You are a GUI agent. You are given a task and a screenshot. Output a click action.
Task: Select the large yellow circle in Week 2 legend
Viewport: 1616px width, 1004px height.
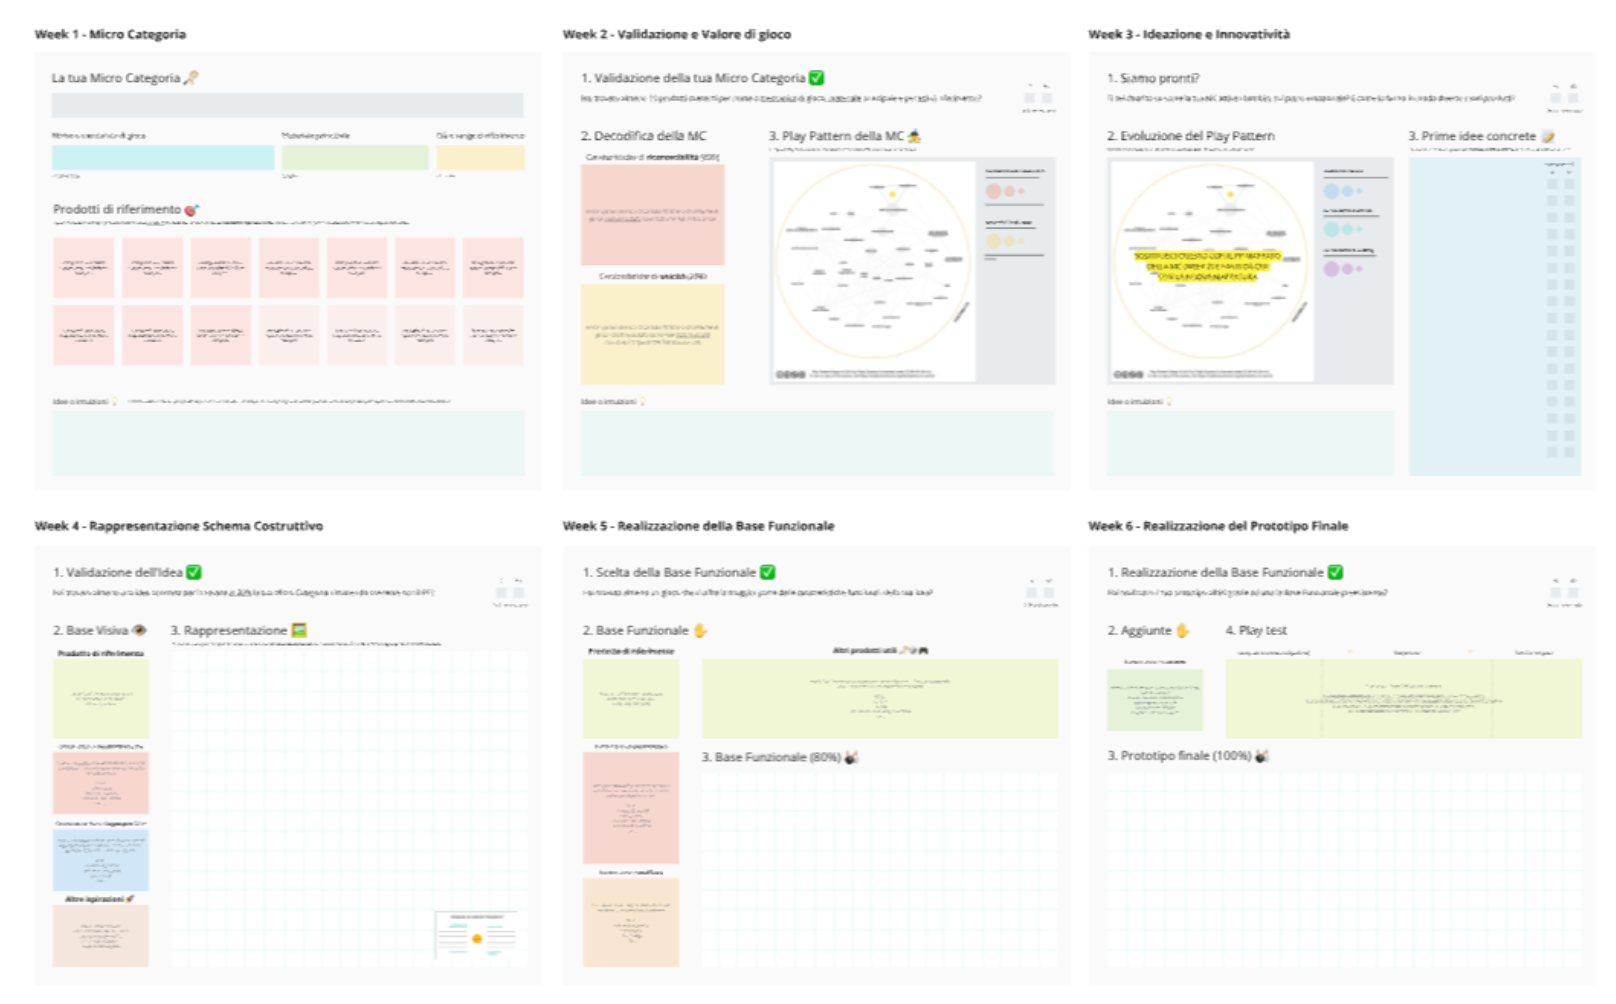(994, 241)
